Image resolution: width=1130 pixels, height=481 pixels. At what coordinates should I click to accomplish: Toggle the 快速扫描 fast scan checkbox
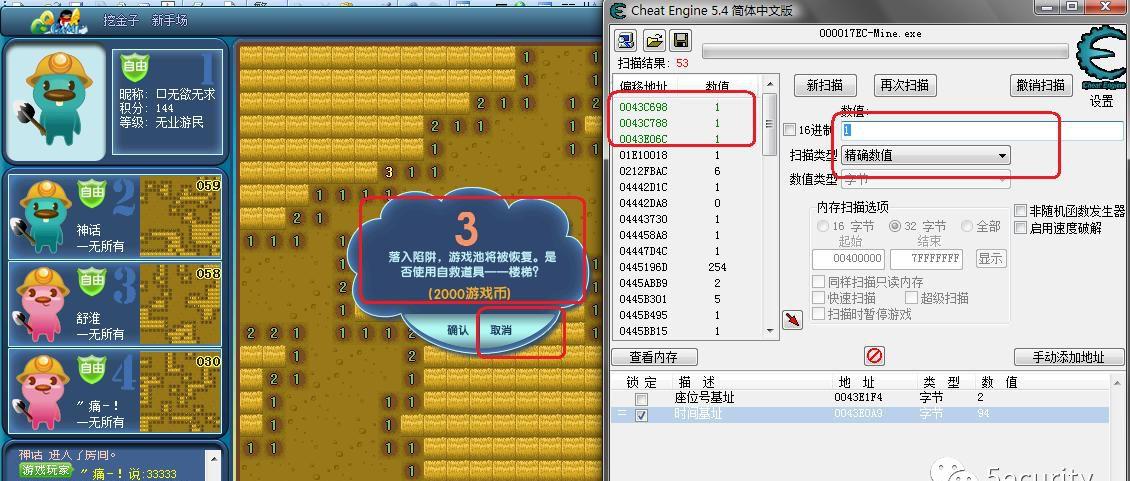coord(818,298)
